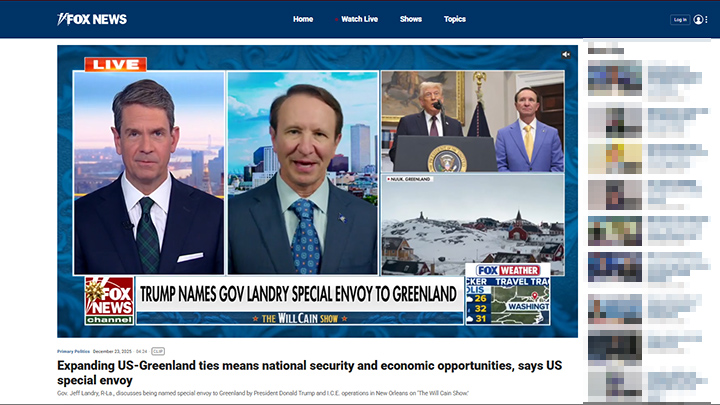
Task: Open the yellow-toned third sidebar thumbnail
Action: (614, 158)
